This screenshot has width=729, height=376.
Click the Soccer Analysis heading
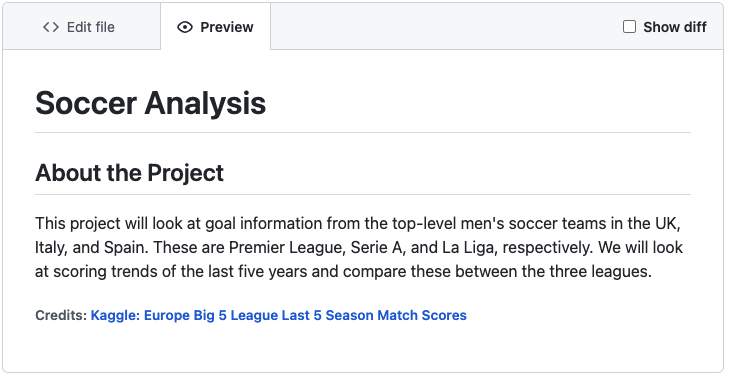(x=151, y=103)
